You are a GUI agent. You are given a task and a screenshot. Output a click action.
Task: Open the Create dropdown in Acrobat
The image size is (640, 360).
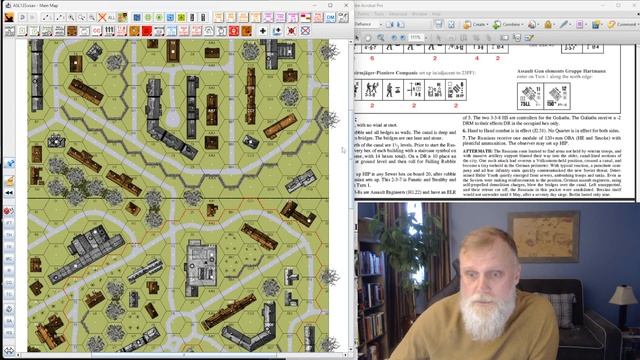pyautogui.click(x=476, y=24)
